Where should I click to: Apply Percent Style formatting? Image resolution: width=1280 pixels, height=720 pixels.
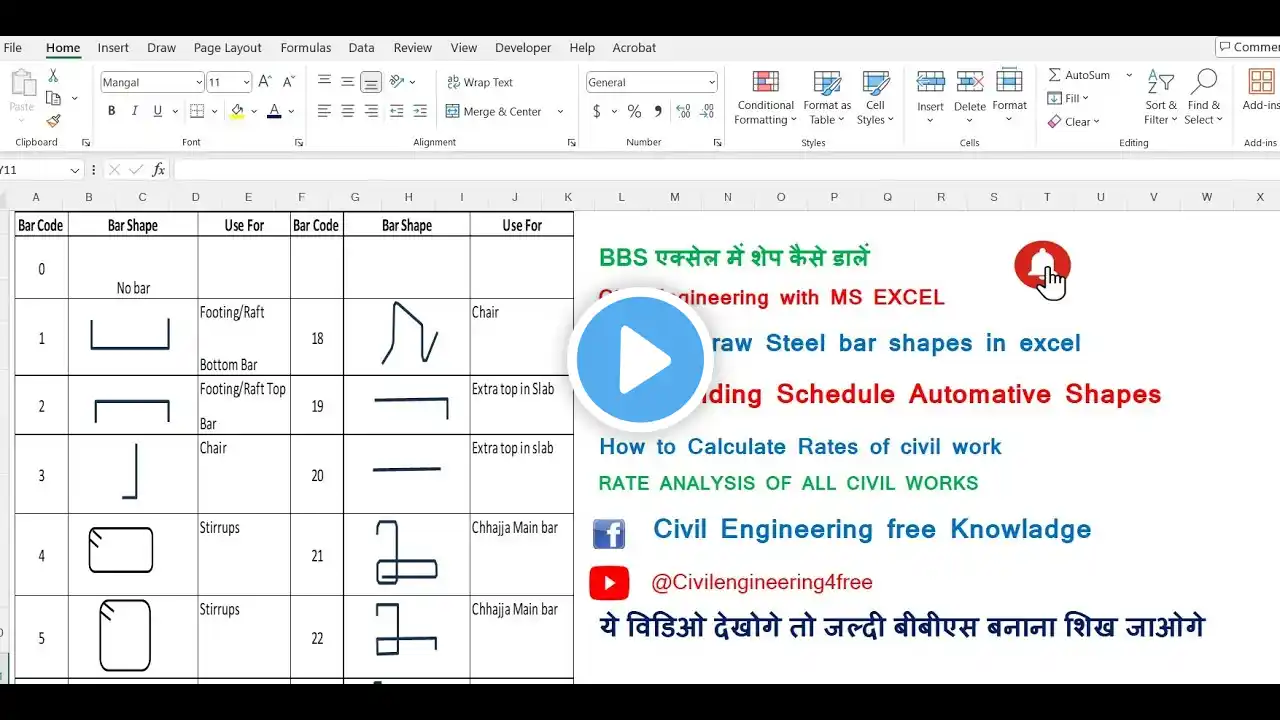pos(634,111)
